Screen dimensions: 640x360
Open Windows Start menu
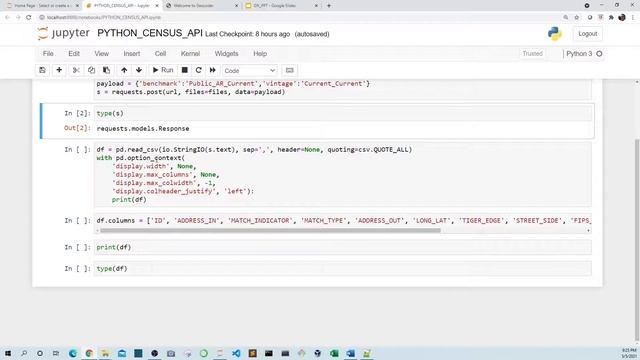click(7, 353)
